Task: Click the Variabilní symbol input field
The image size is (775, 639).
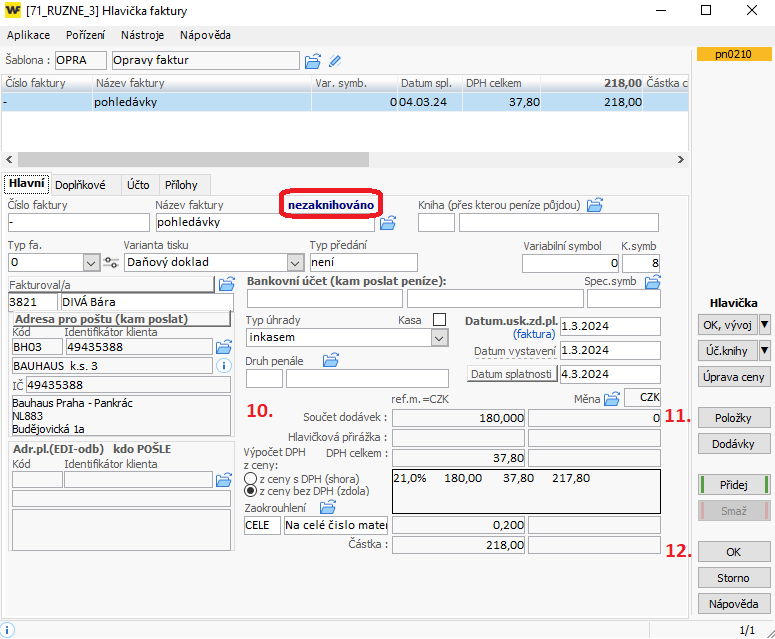Action: click(x=570, y=263)
